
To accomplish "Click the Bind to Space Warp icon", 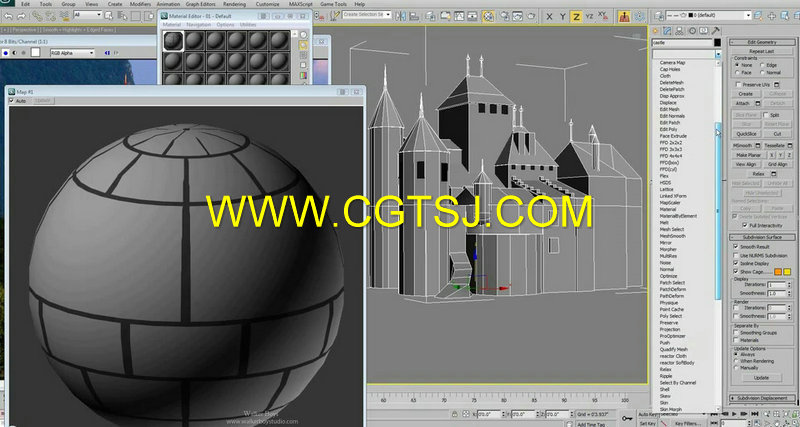I will (64, 16).
